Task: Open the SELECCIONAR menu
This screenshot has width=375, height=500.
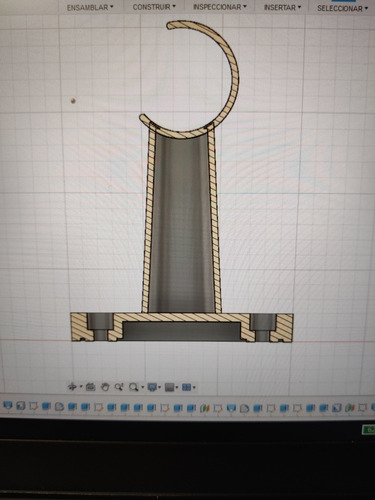Action: coord(342,8)
